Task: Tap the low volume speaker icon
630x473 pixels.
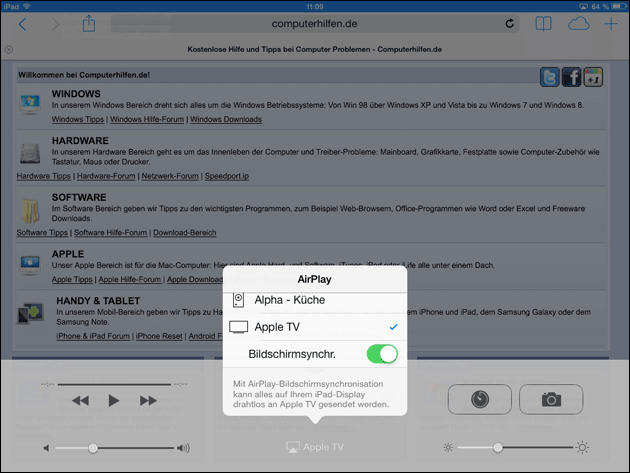Action: pos(47,448)
